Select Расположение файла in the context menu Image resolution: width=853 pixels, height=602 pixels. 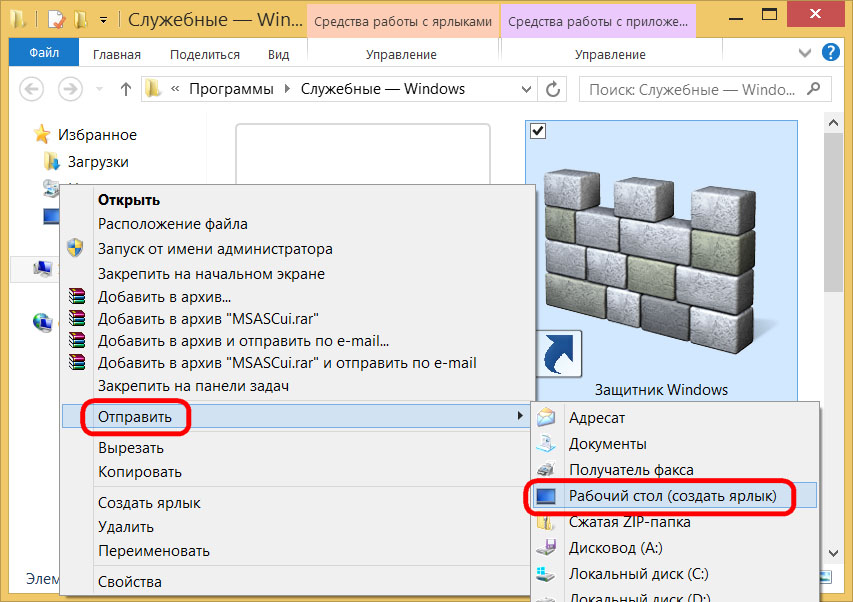point(296,224)
